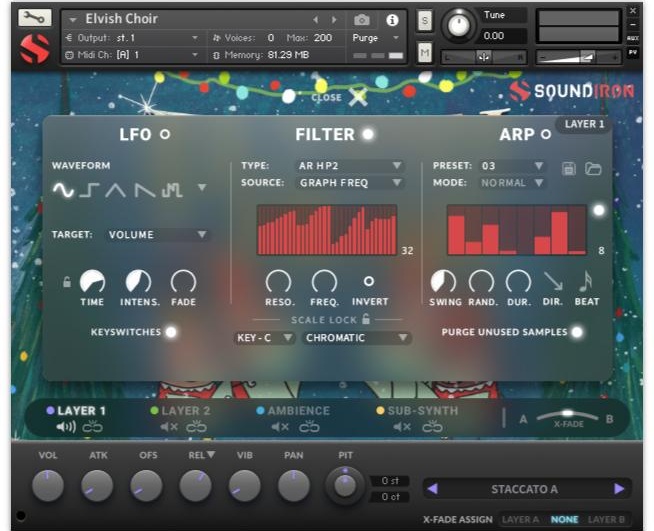The image size is (654, 531).
Task: Click the Layer A X-Fade assign button
Action: tap(518, 520)
